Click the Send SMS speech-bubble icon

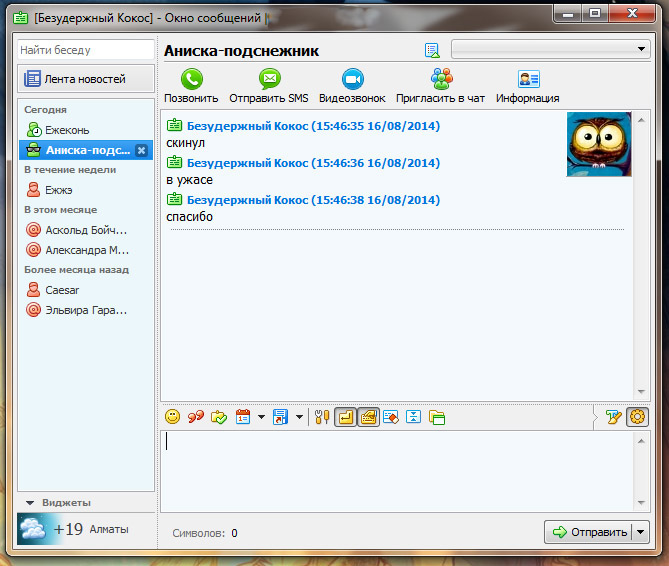pyautogui.click(x=270, y=79)
